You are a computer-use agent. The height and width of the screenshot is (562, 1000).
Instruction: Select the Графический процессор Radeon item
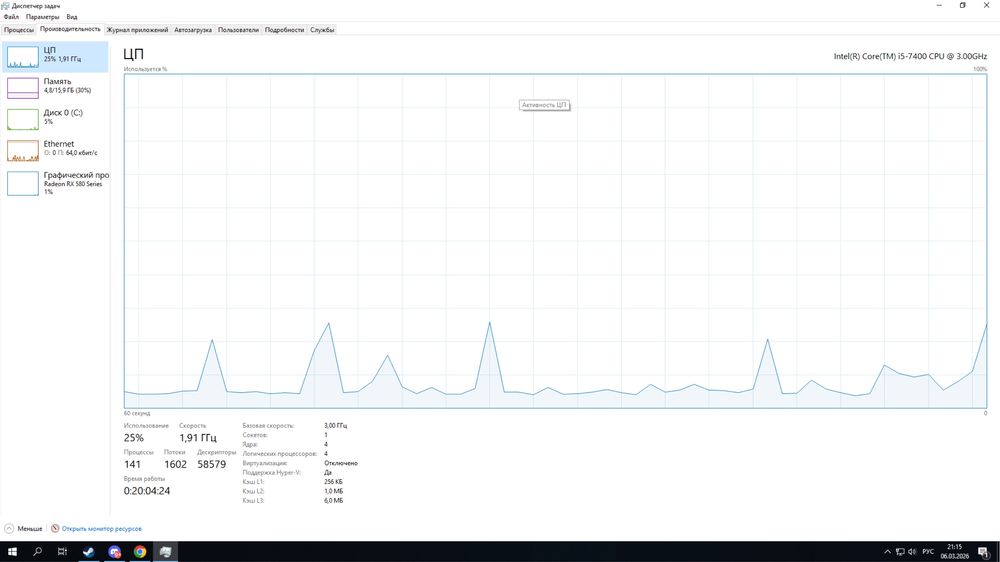pos(55,182)
